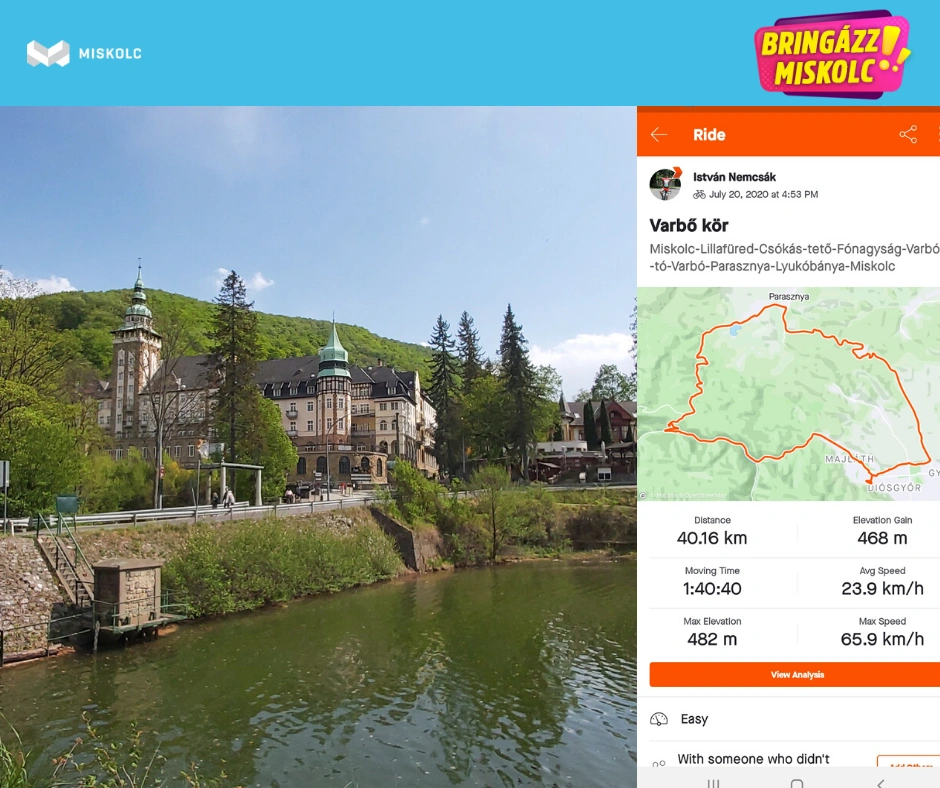
Task: Tap the Avg Speed 23.9 km/h value
Action: coord(882,588)
